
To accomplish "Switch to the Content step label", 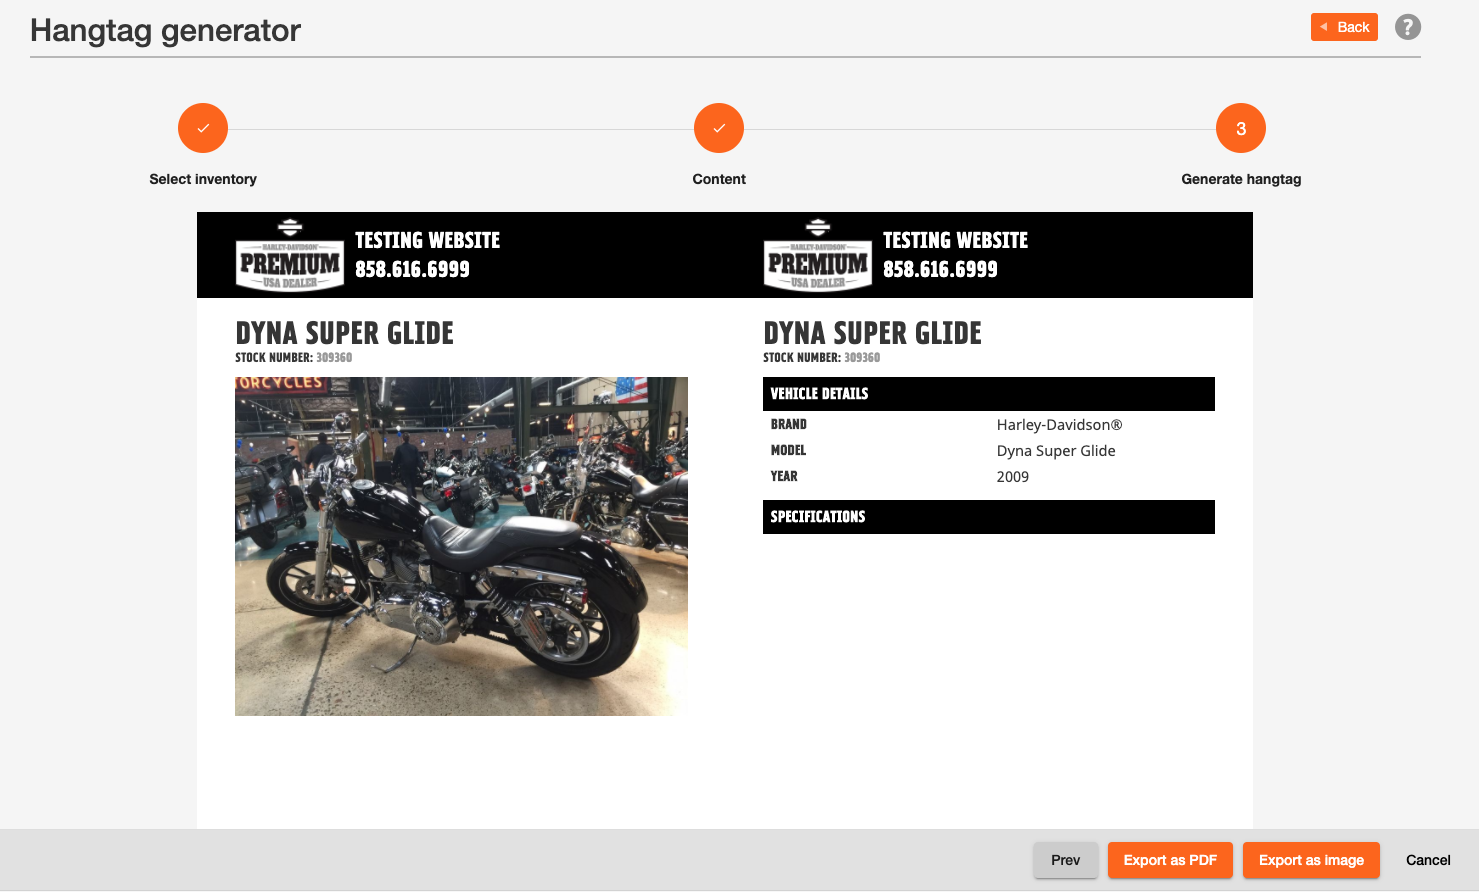I will coord(719,179).
